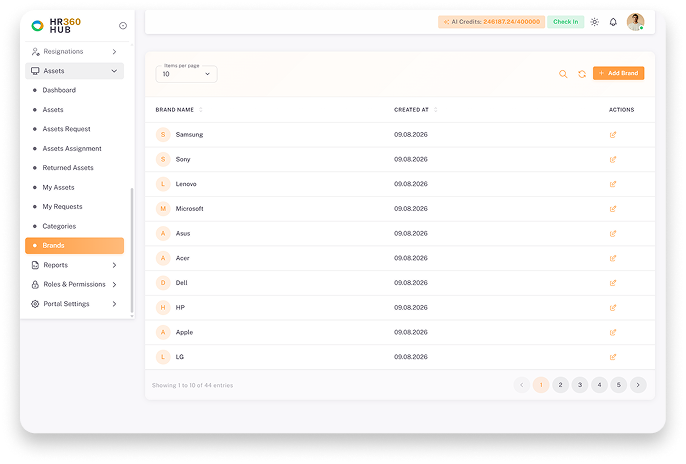This screenshot has height=464, width=686.
Task: Click the Check In button
Action: [565, 21]
